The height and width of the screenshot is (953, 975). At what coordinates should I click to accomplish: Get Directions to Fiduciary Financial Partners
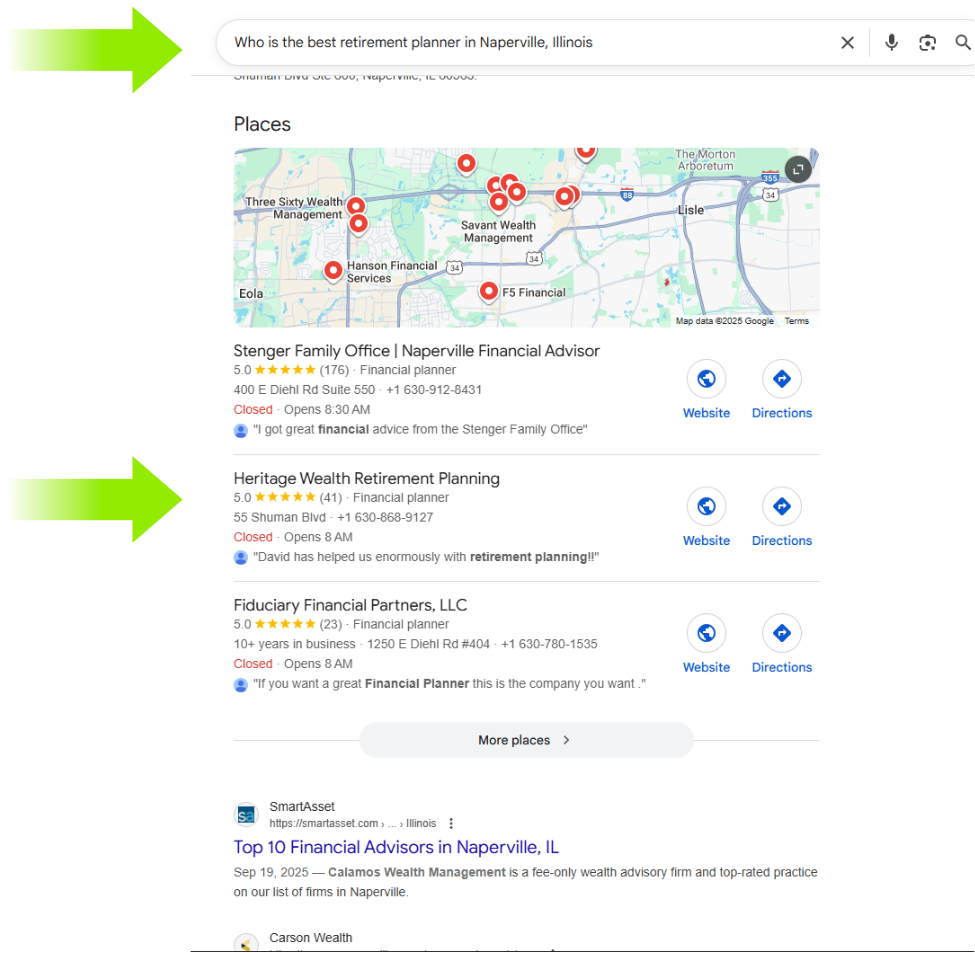coord(782,633)
